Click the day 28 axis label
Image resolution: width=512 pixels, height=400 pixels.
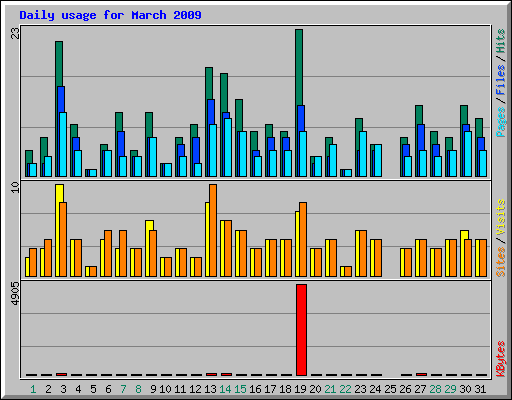tap(435, 389)
